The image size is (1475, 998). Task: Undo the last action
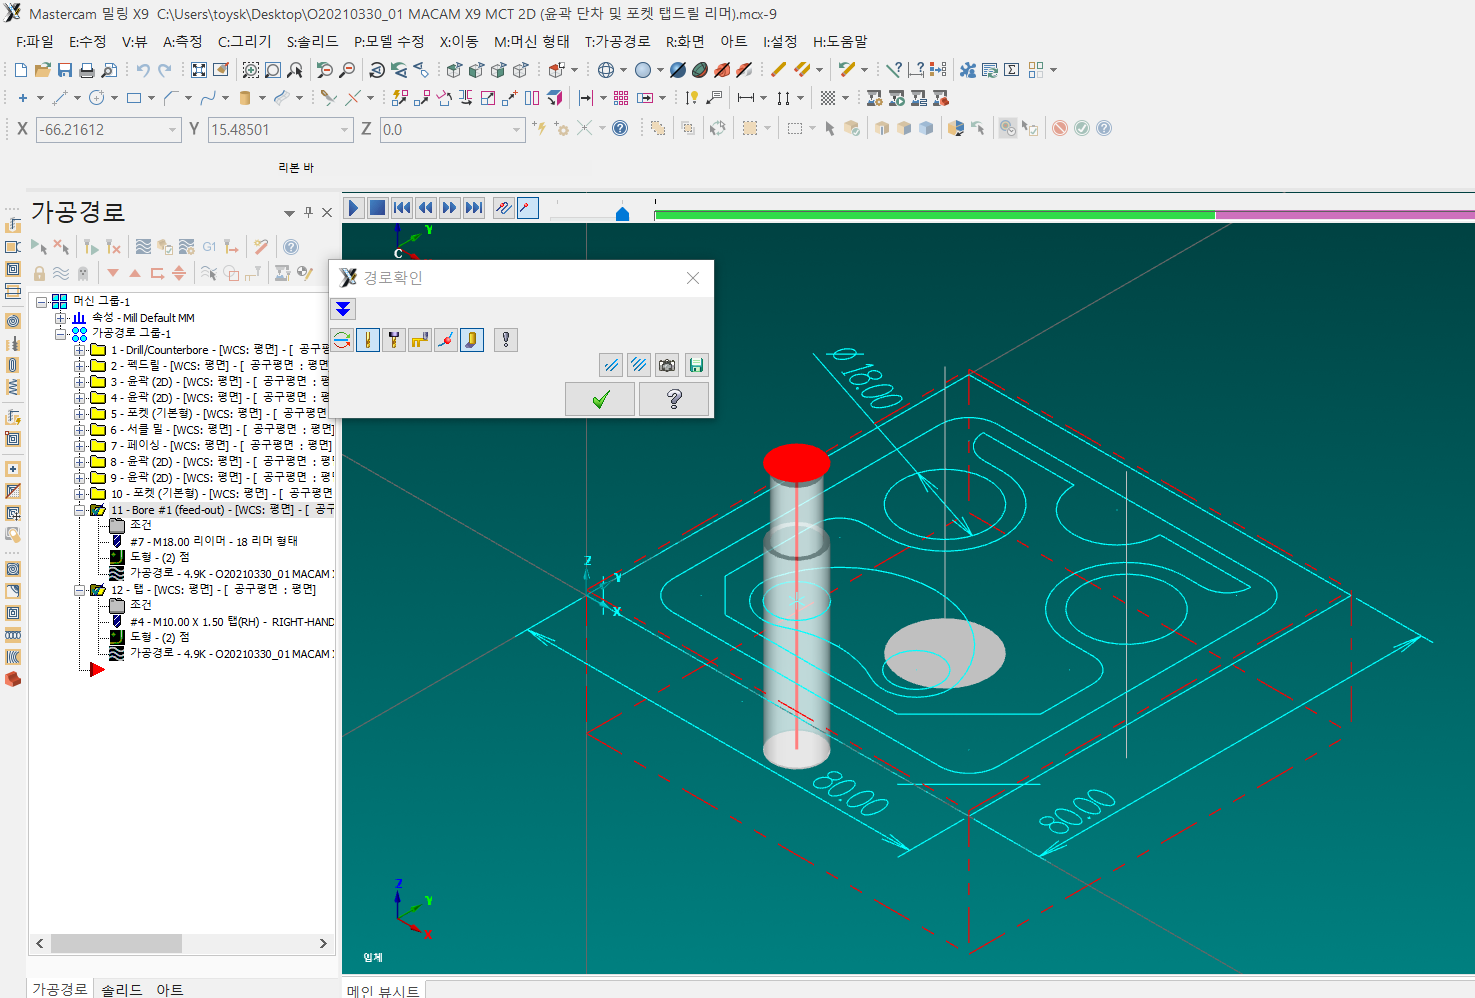coord(143,70)
